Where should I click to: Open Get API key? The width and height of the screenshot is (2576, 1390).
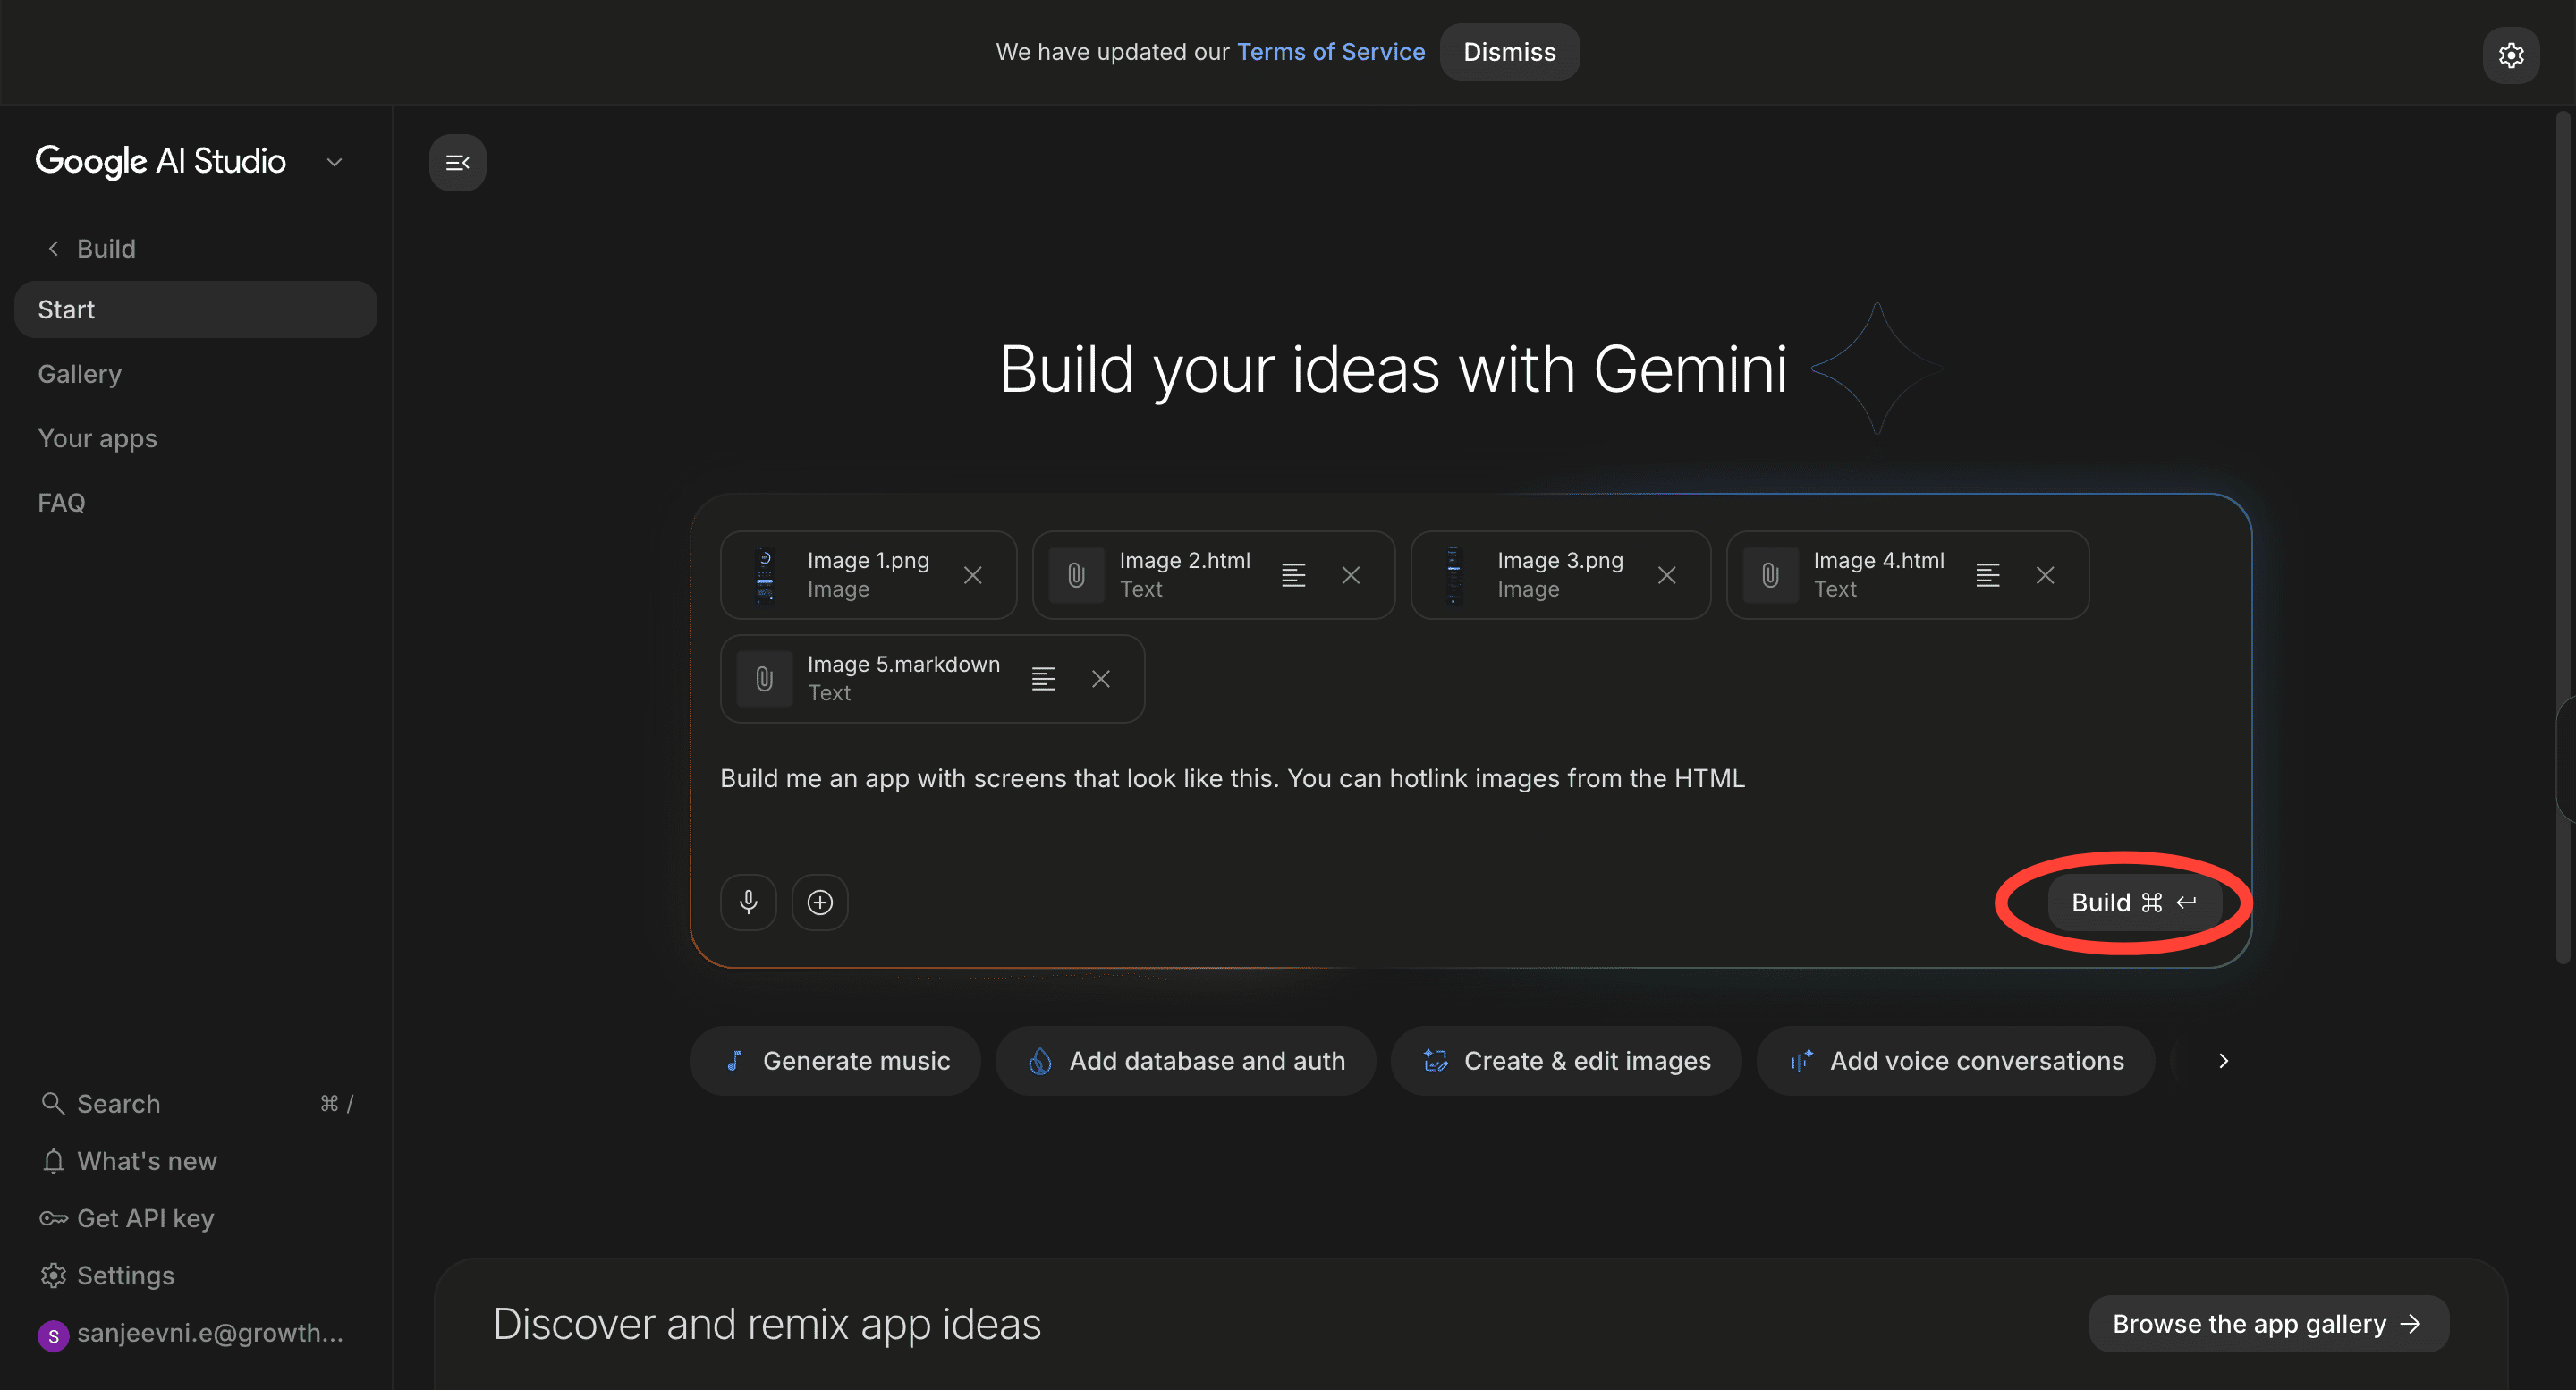coord(145,1218)
